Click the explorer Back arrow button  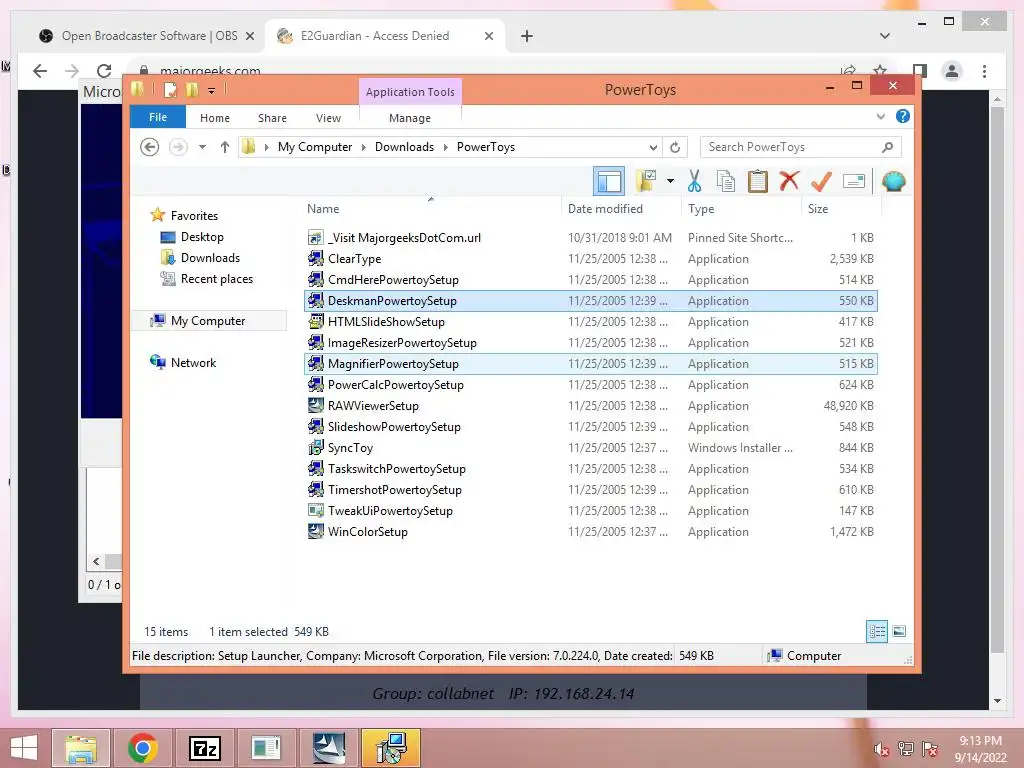tap(150, 147)
